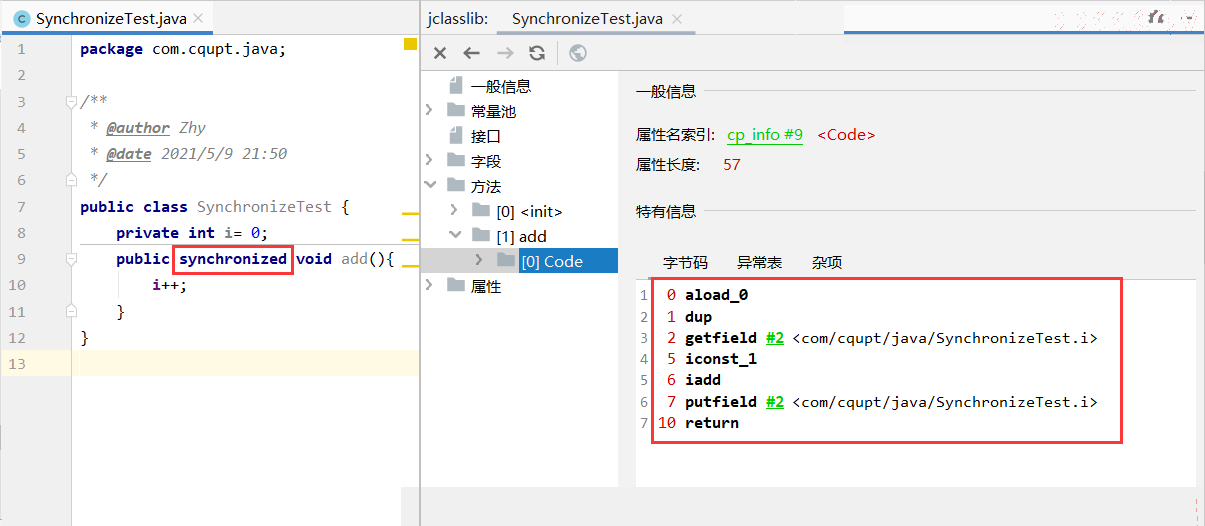
Task: Follow the #2 link on the getfield line
Action: click(x=775, y=338)
